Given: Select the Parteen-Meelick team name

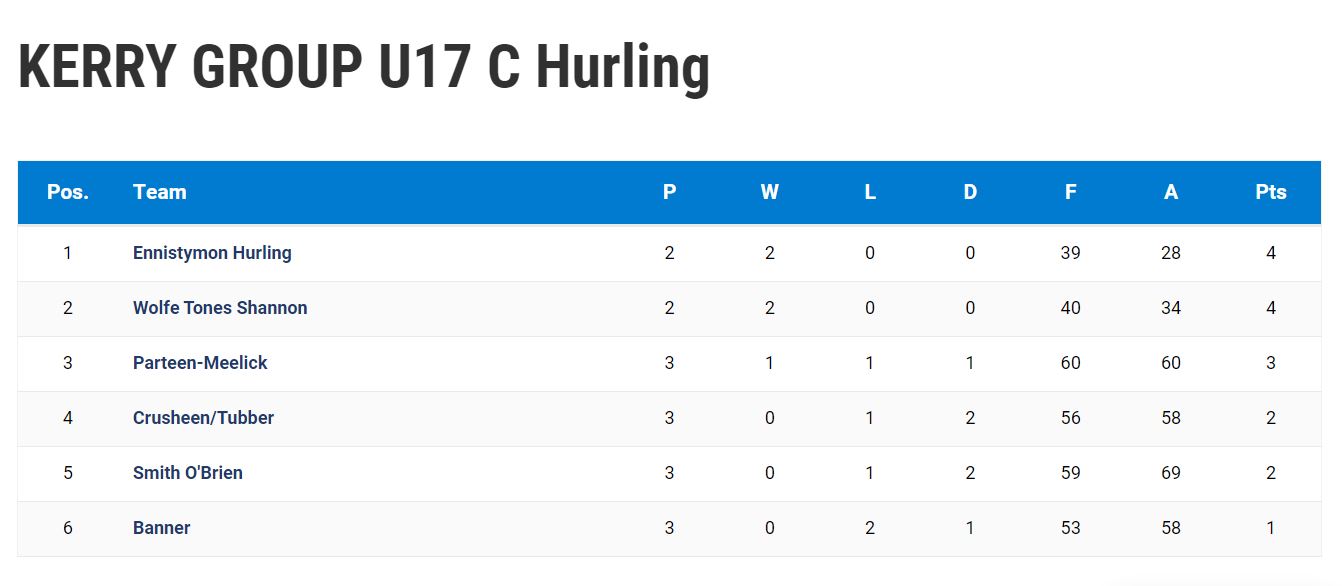Looking at the screenshot, I should click(x=200, y=363).
